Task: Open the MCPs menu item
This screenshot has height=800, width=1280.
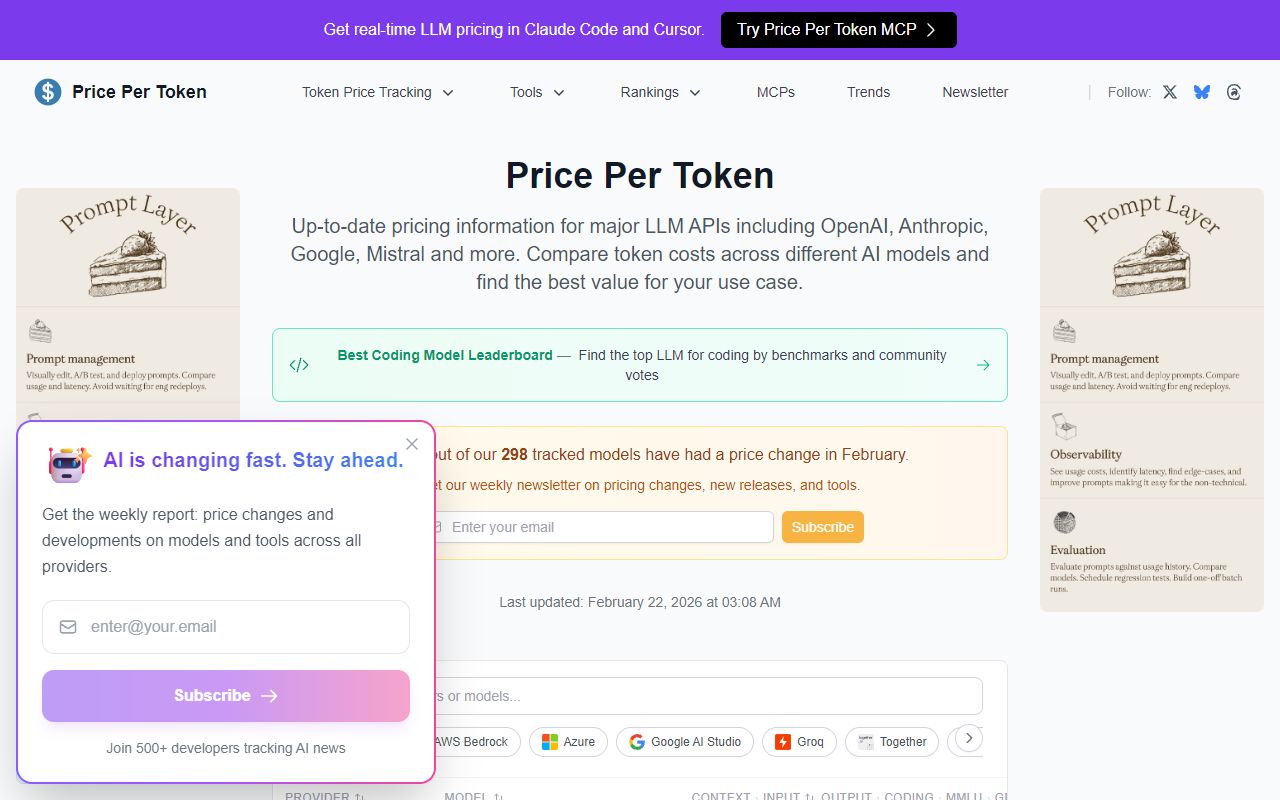Action: 775,92
